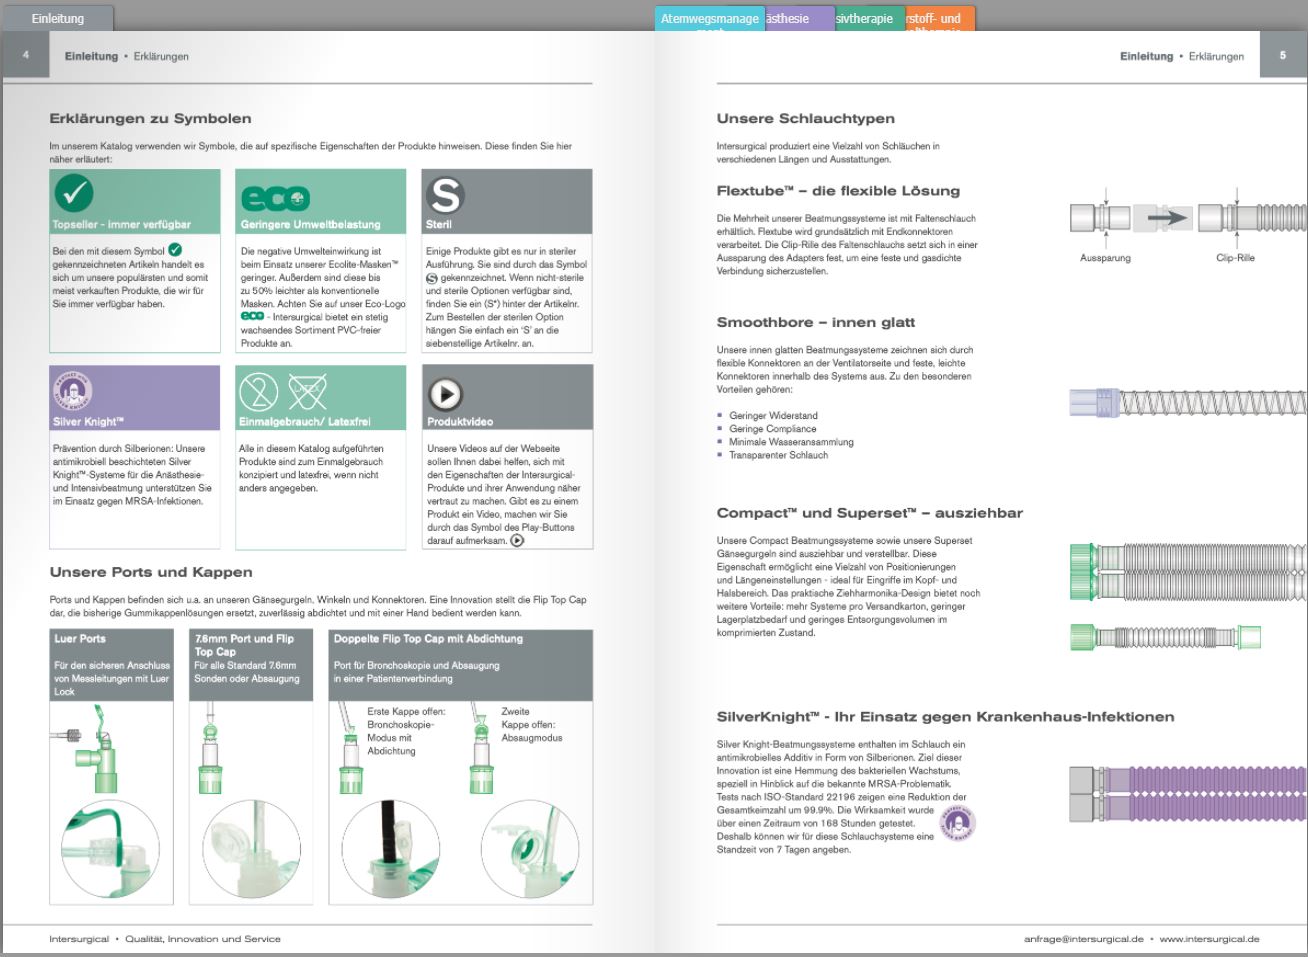Select the orange Sauerstoff- und tab
Image resolution: width=1308 pixels, height=957 pixels.
pyautogui.click(x=939, y=18)
